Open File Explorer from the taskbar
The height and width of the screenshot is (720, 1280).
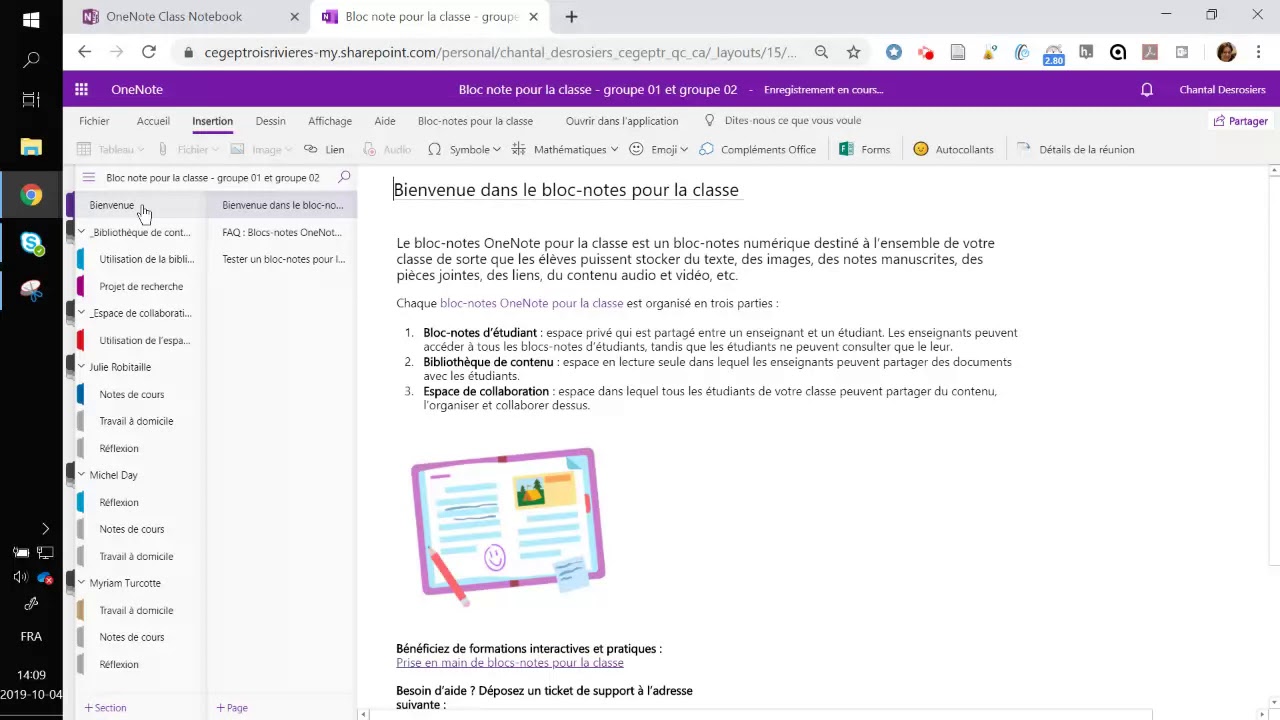coord(31,147)
